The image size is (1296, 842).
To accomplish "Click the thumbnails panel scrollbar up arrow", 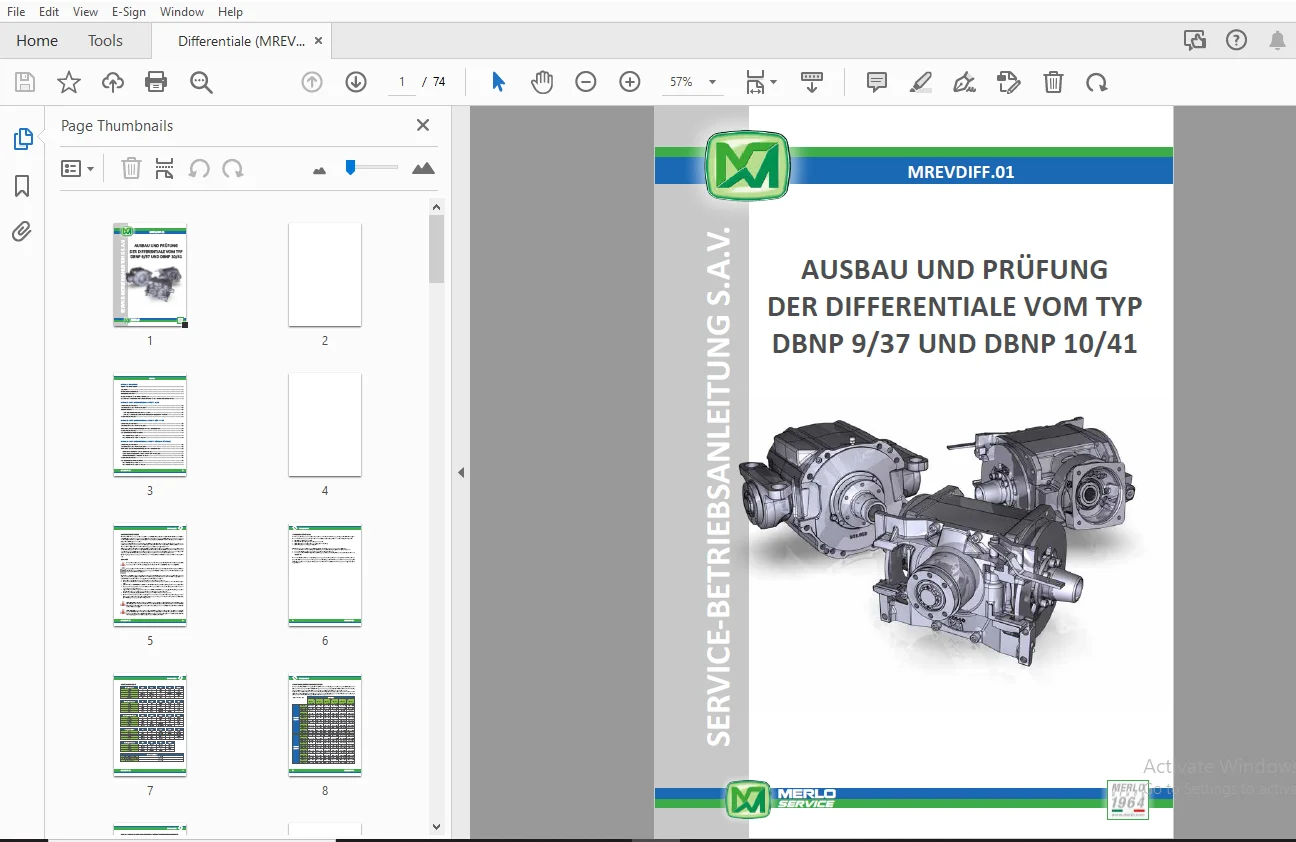I will pyautogui.click(x=436, y=207).
